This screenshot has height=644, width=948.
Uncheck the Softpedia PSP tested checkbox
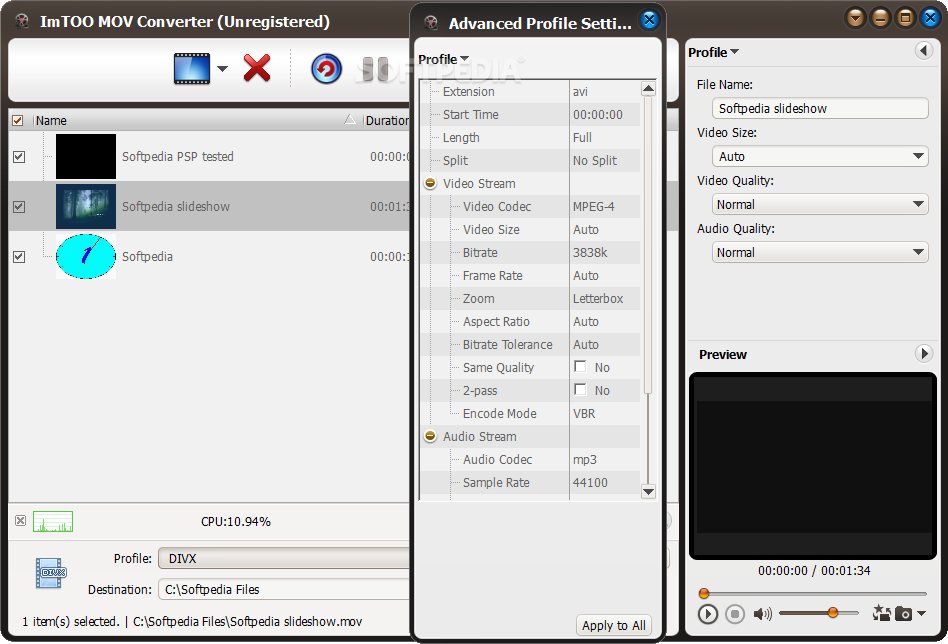pyautogui.click(x=19, y=157)
